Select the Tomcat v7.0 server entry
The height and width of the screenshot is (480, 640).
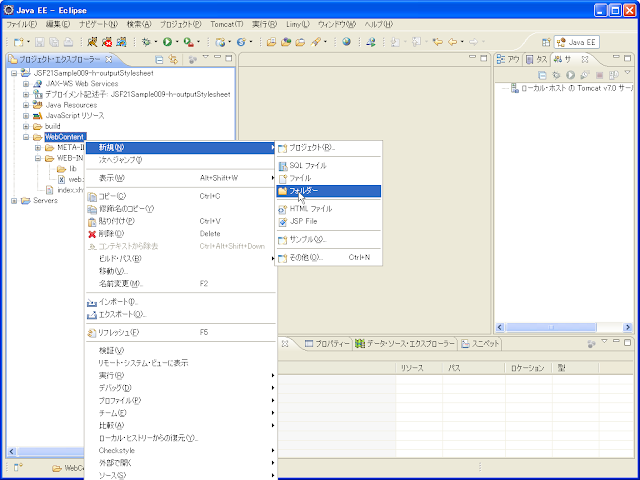[x=571, y=88]
